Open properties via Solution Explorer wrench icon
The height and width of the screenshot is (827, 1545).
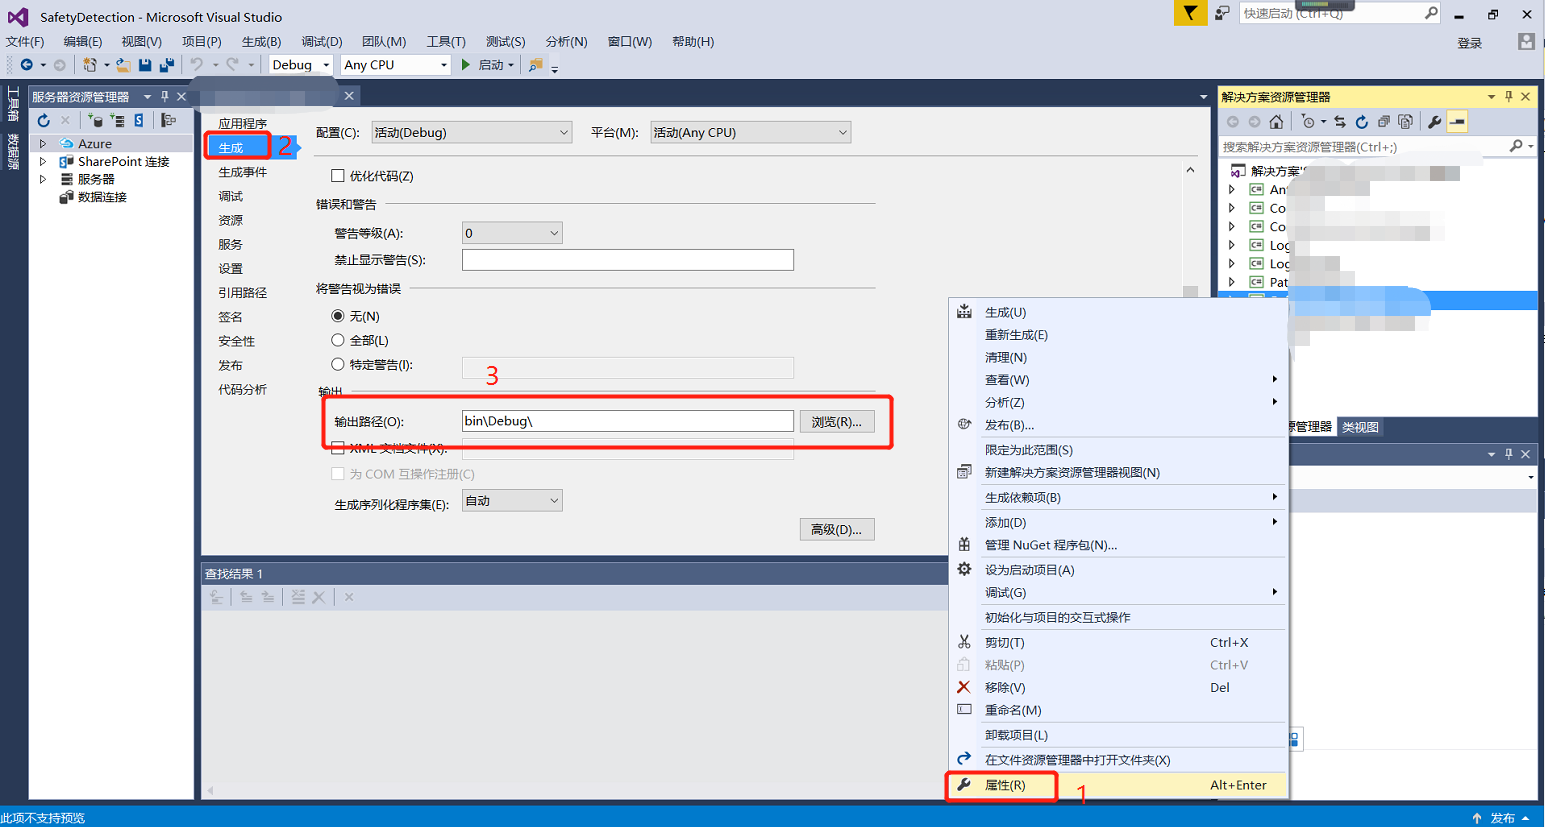point(1434,122)
